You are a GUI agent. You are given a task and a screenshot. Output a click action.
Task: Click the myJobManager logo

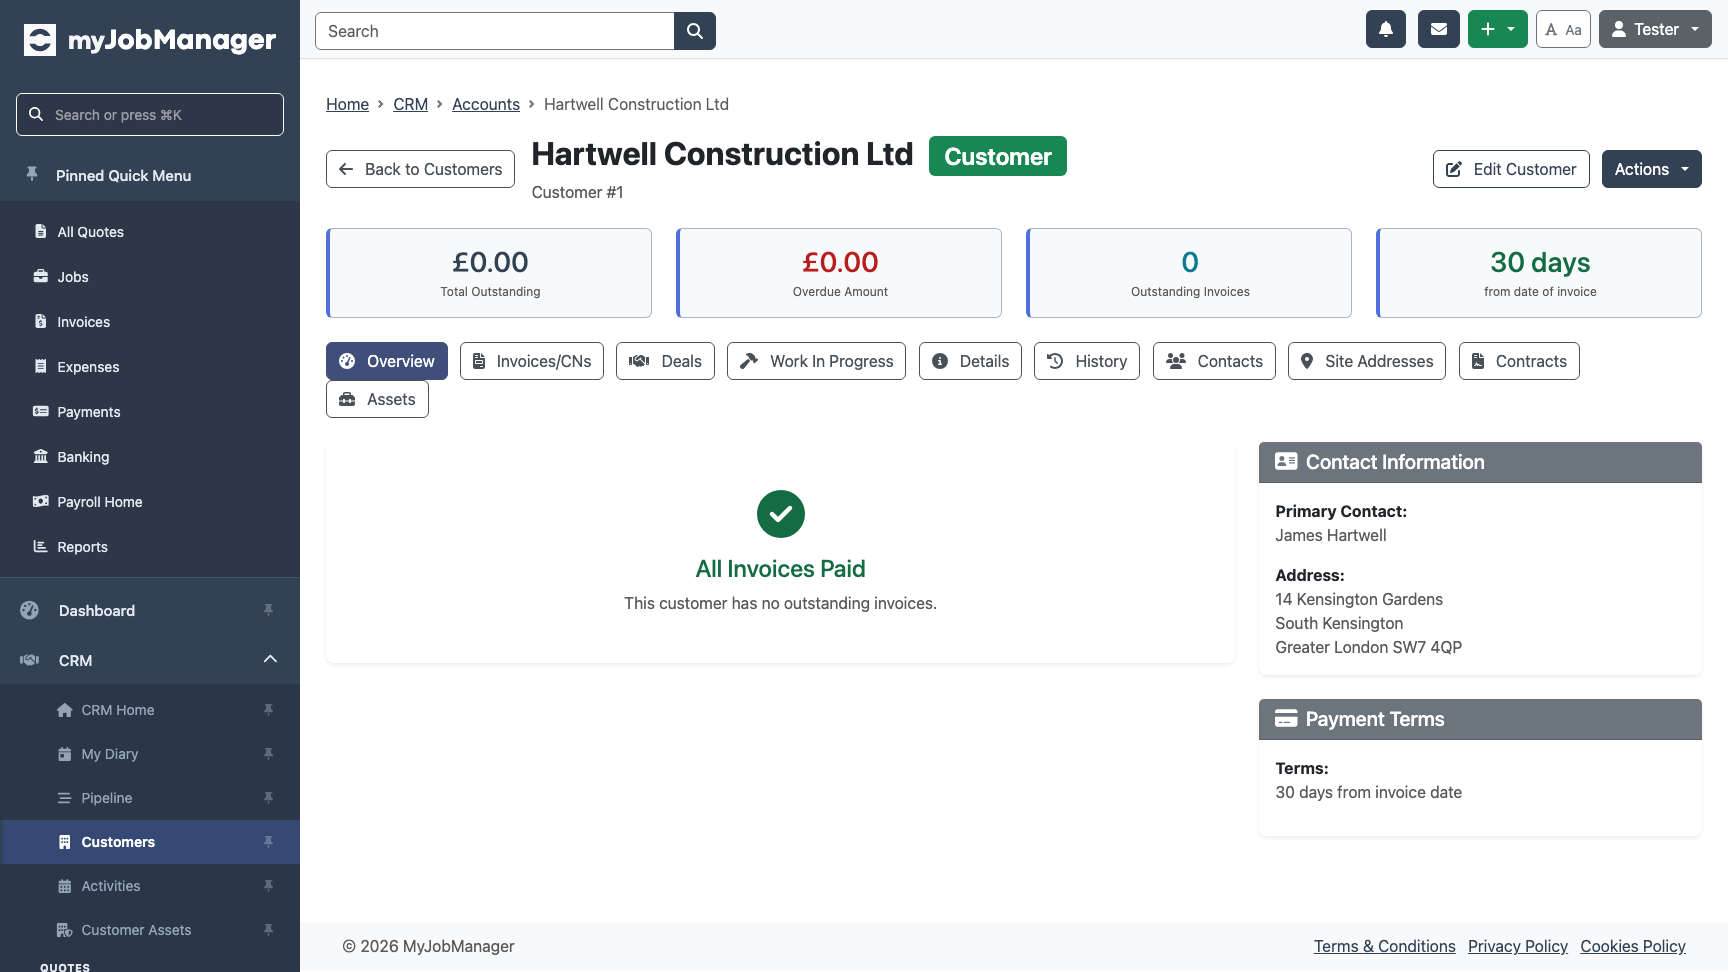(x=150, y=40)
